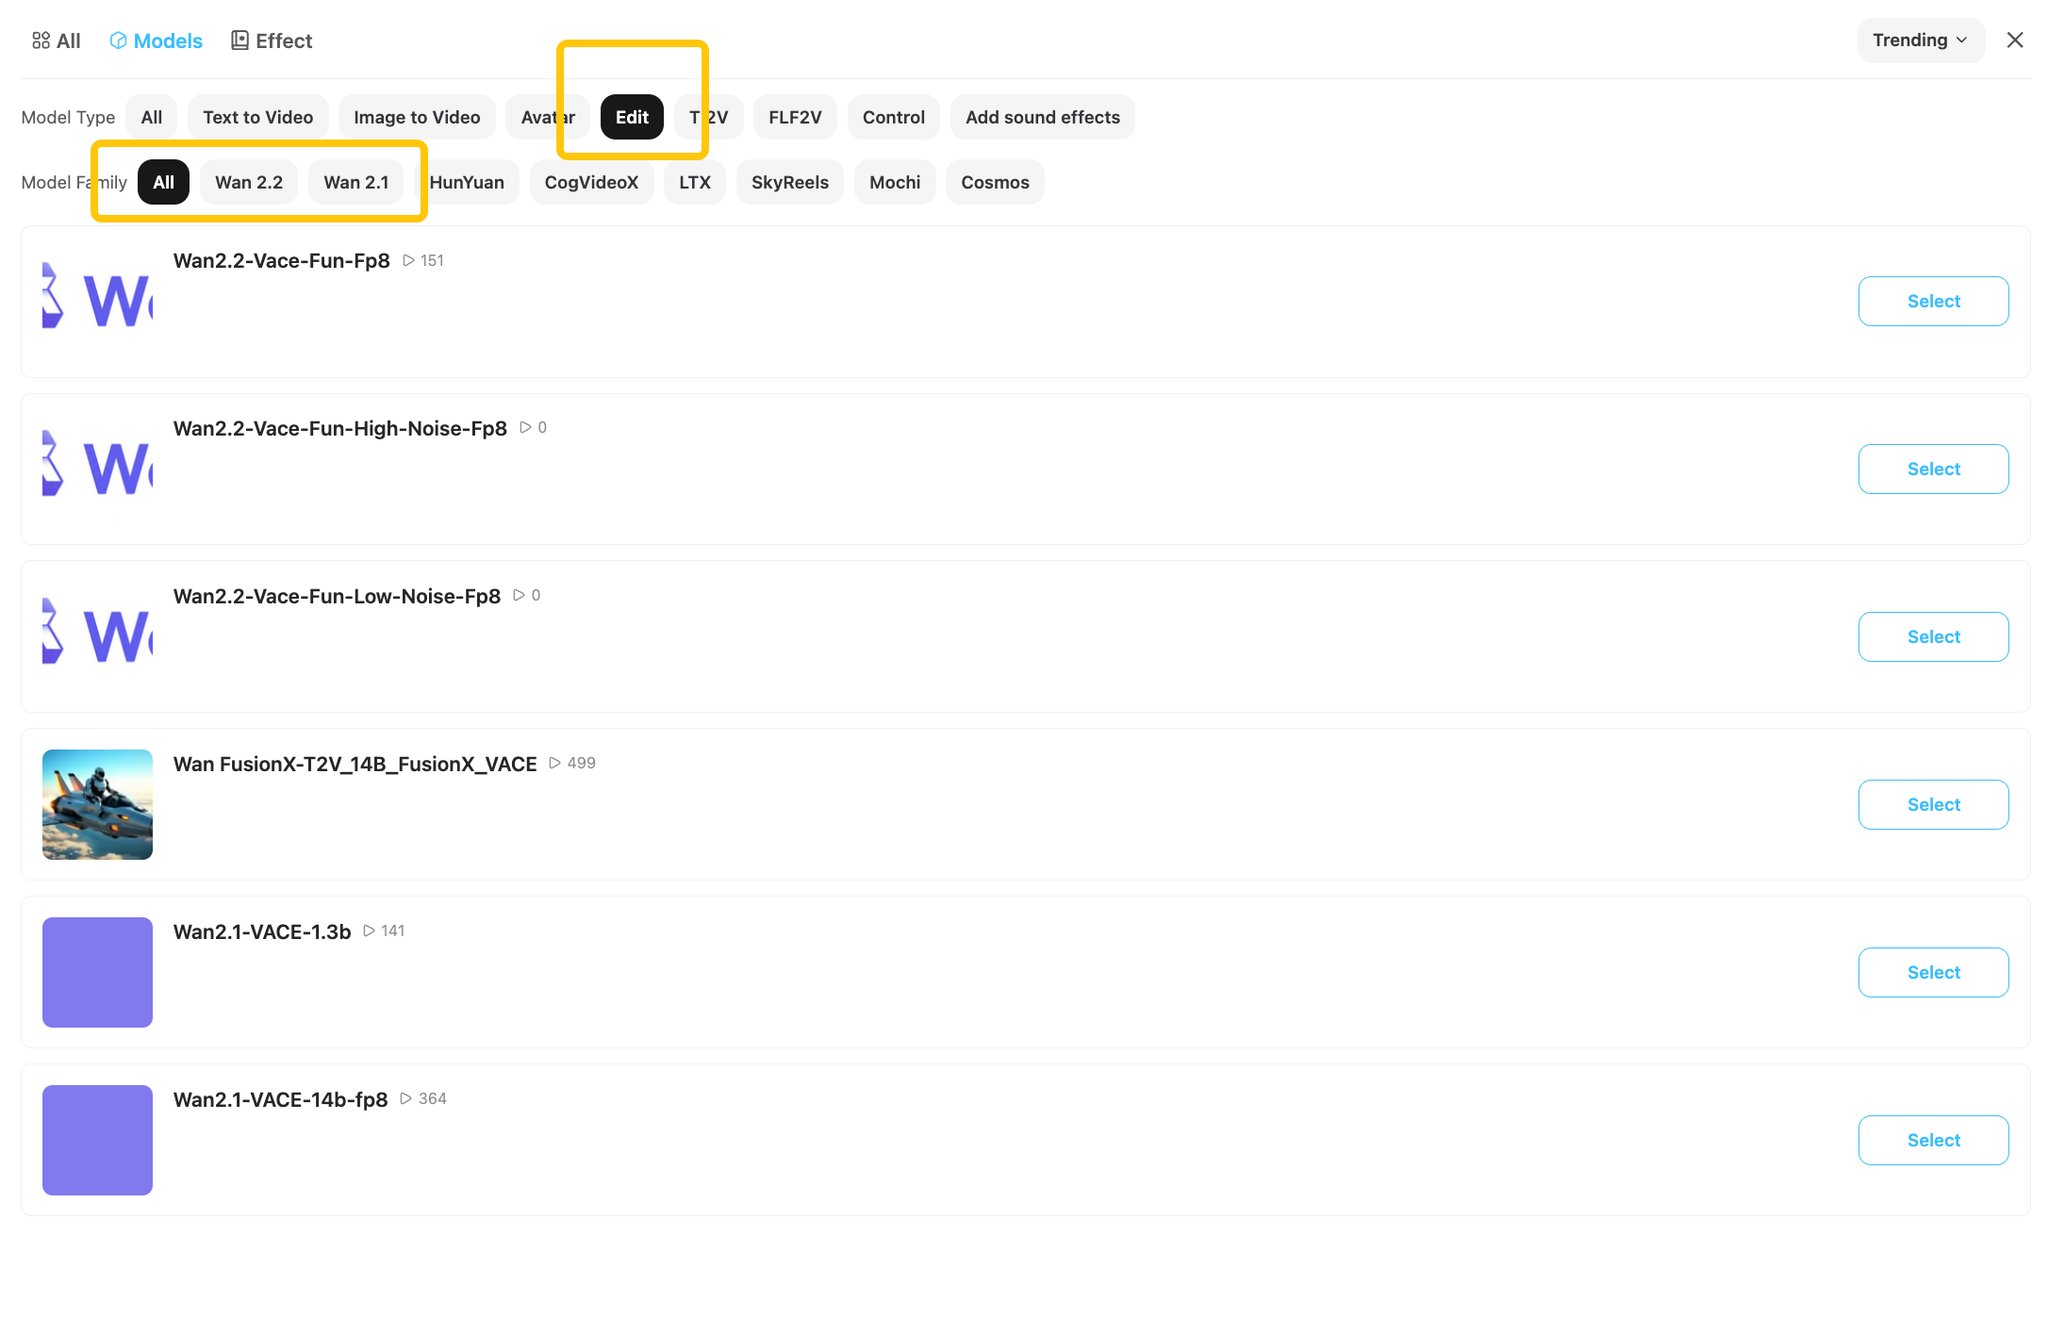Filter Model Family by HunYuan
The height and width of the screenshot is (1318, 2048).
pos(466,182)
